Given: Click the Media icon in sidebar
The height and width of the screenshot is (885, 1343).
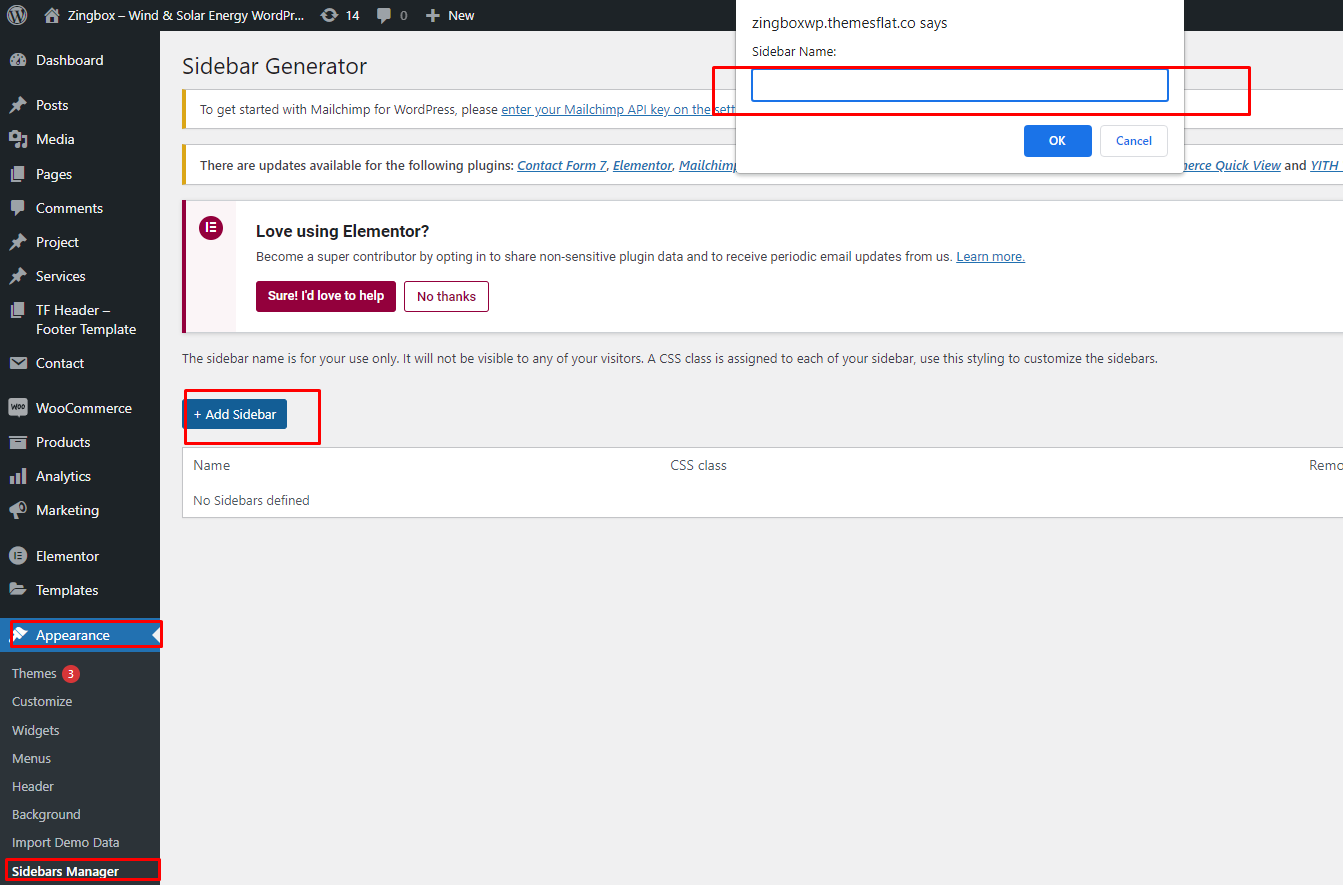Looking at the screenshot, I should pyautogui.click(x=18, y=139).
